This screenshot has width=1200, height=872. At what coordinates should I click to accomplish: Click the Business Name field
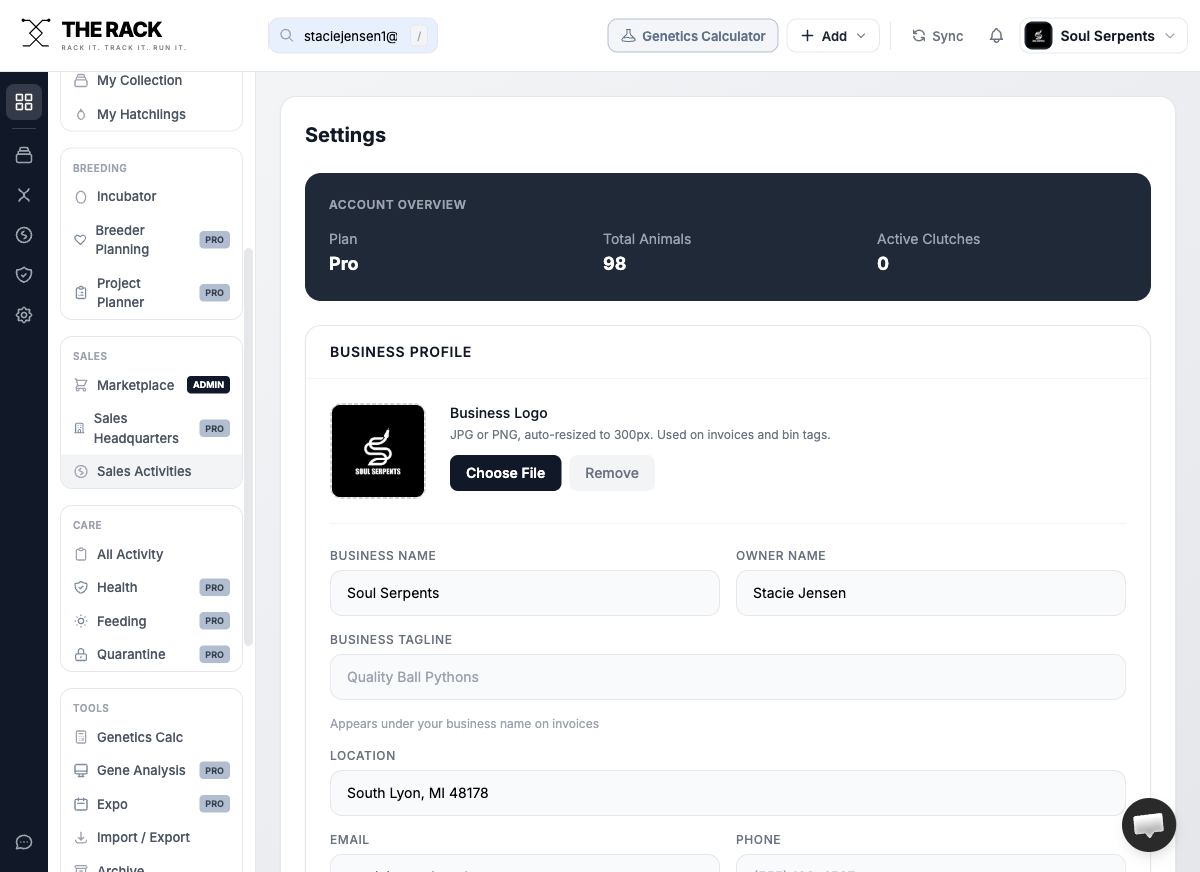point(525,593)
